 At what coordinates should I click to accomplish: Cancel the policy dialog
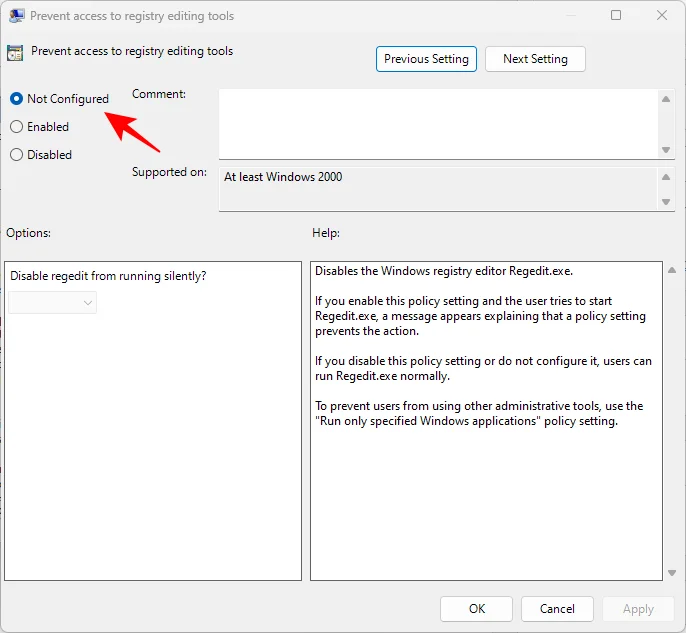[x=557, y=609]
